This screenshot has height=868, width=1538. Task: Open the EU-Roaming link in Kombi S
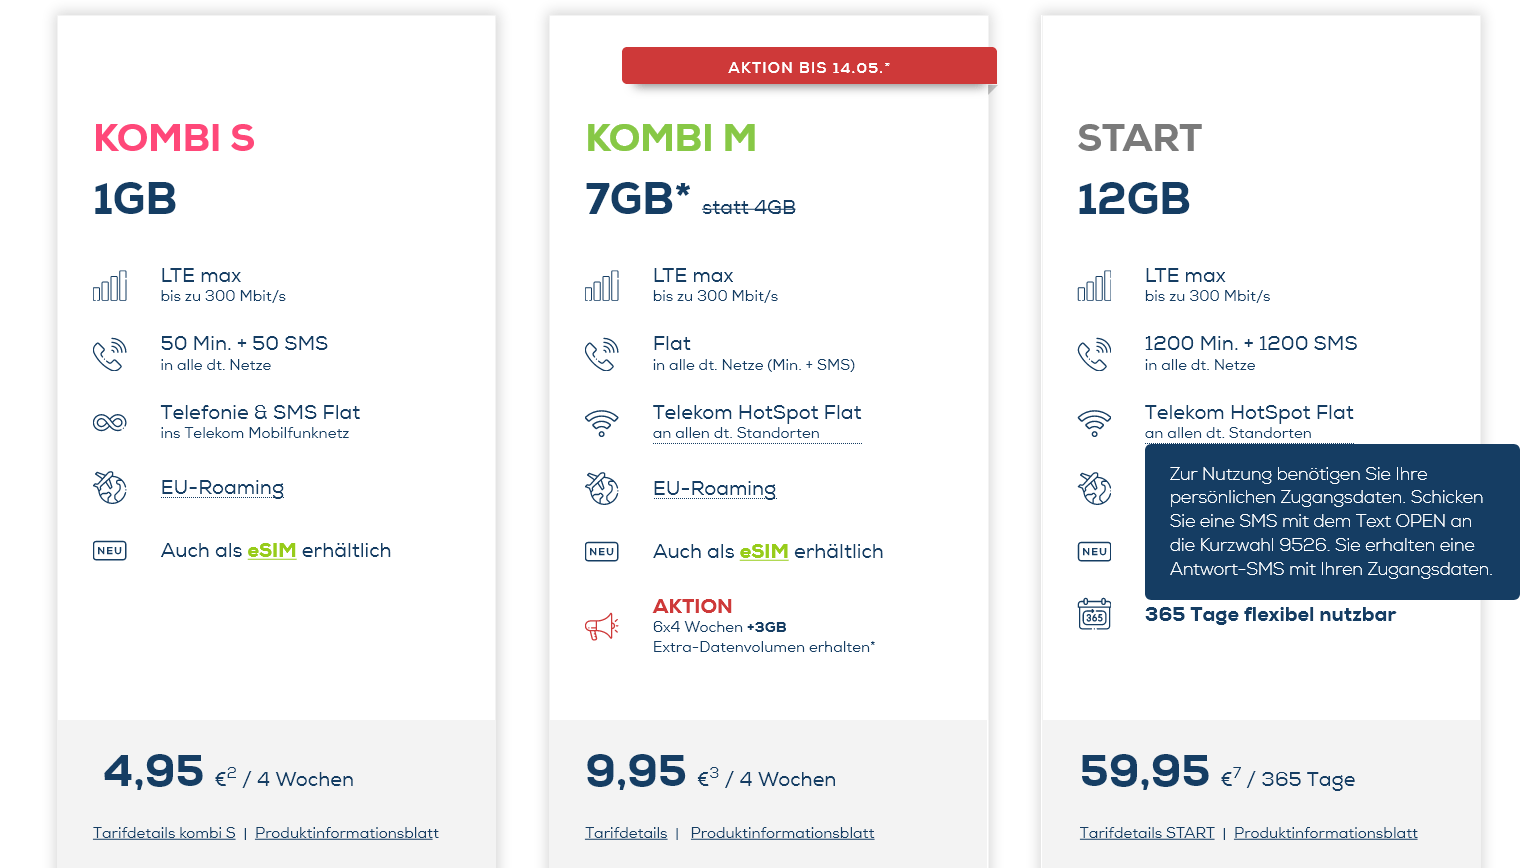click(x=222, y=488)
